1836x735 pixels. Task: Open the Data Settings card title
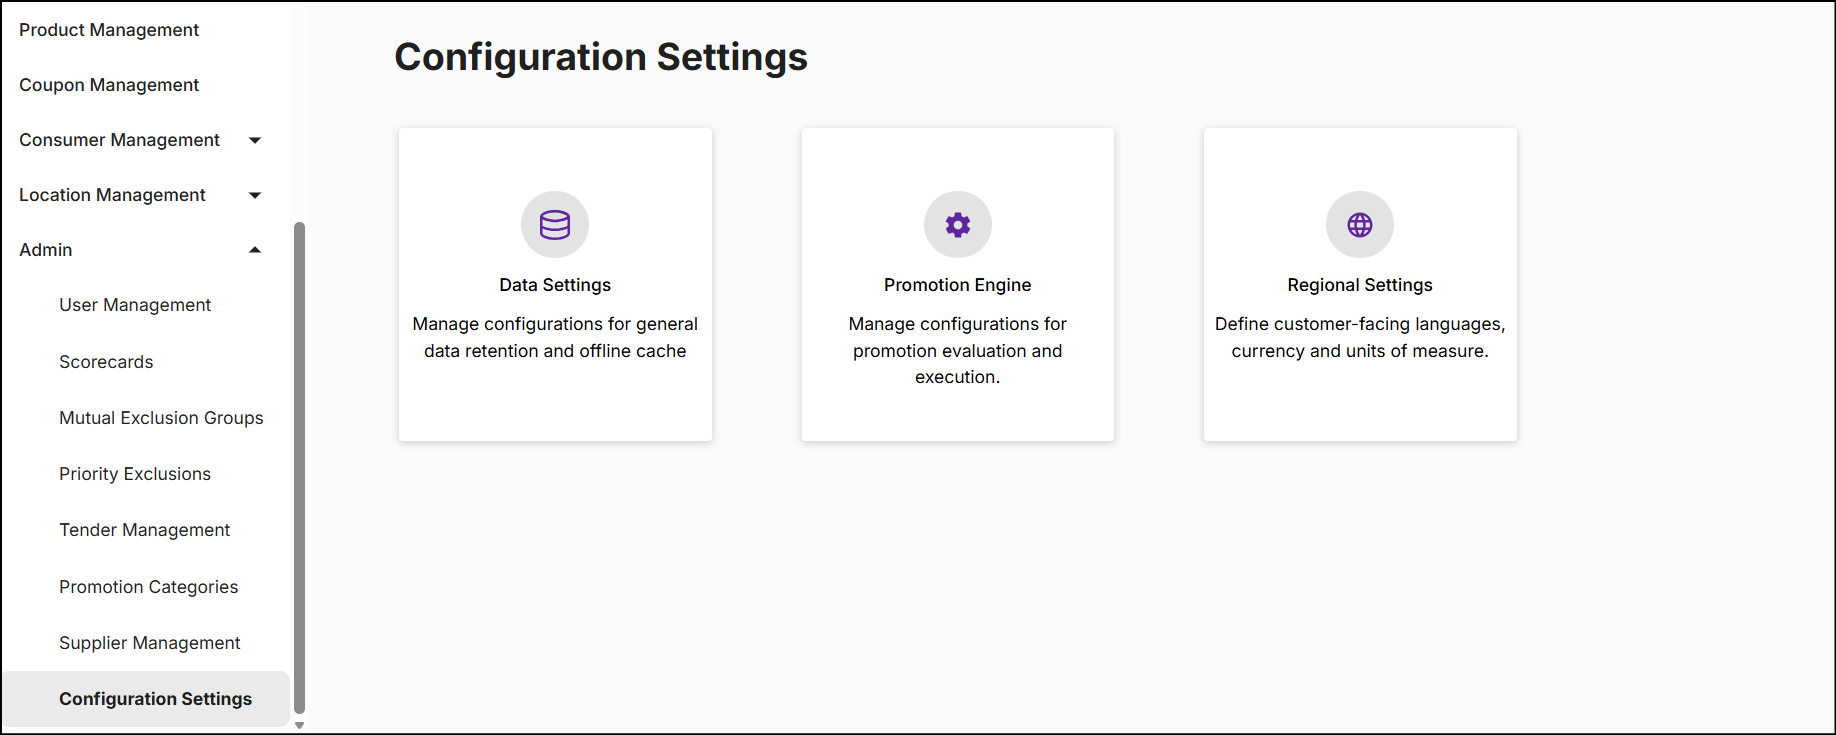[555, 285]
